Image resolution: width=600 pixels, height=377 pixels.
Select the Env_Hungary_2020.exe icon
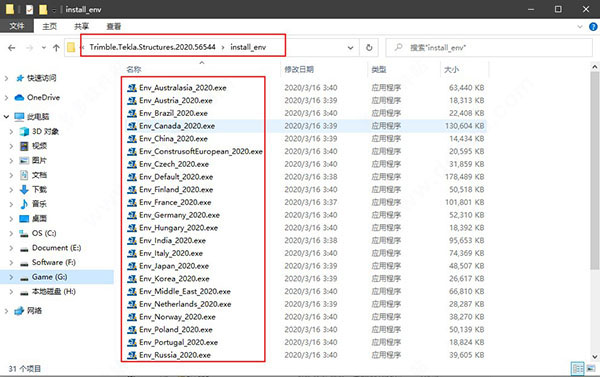coord(132,228)
